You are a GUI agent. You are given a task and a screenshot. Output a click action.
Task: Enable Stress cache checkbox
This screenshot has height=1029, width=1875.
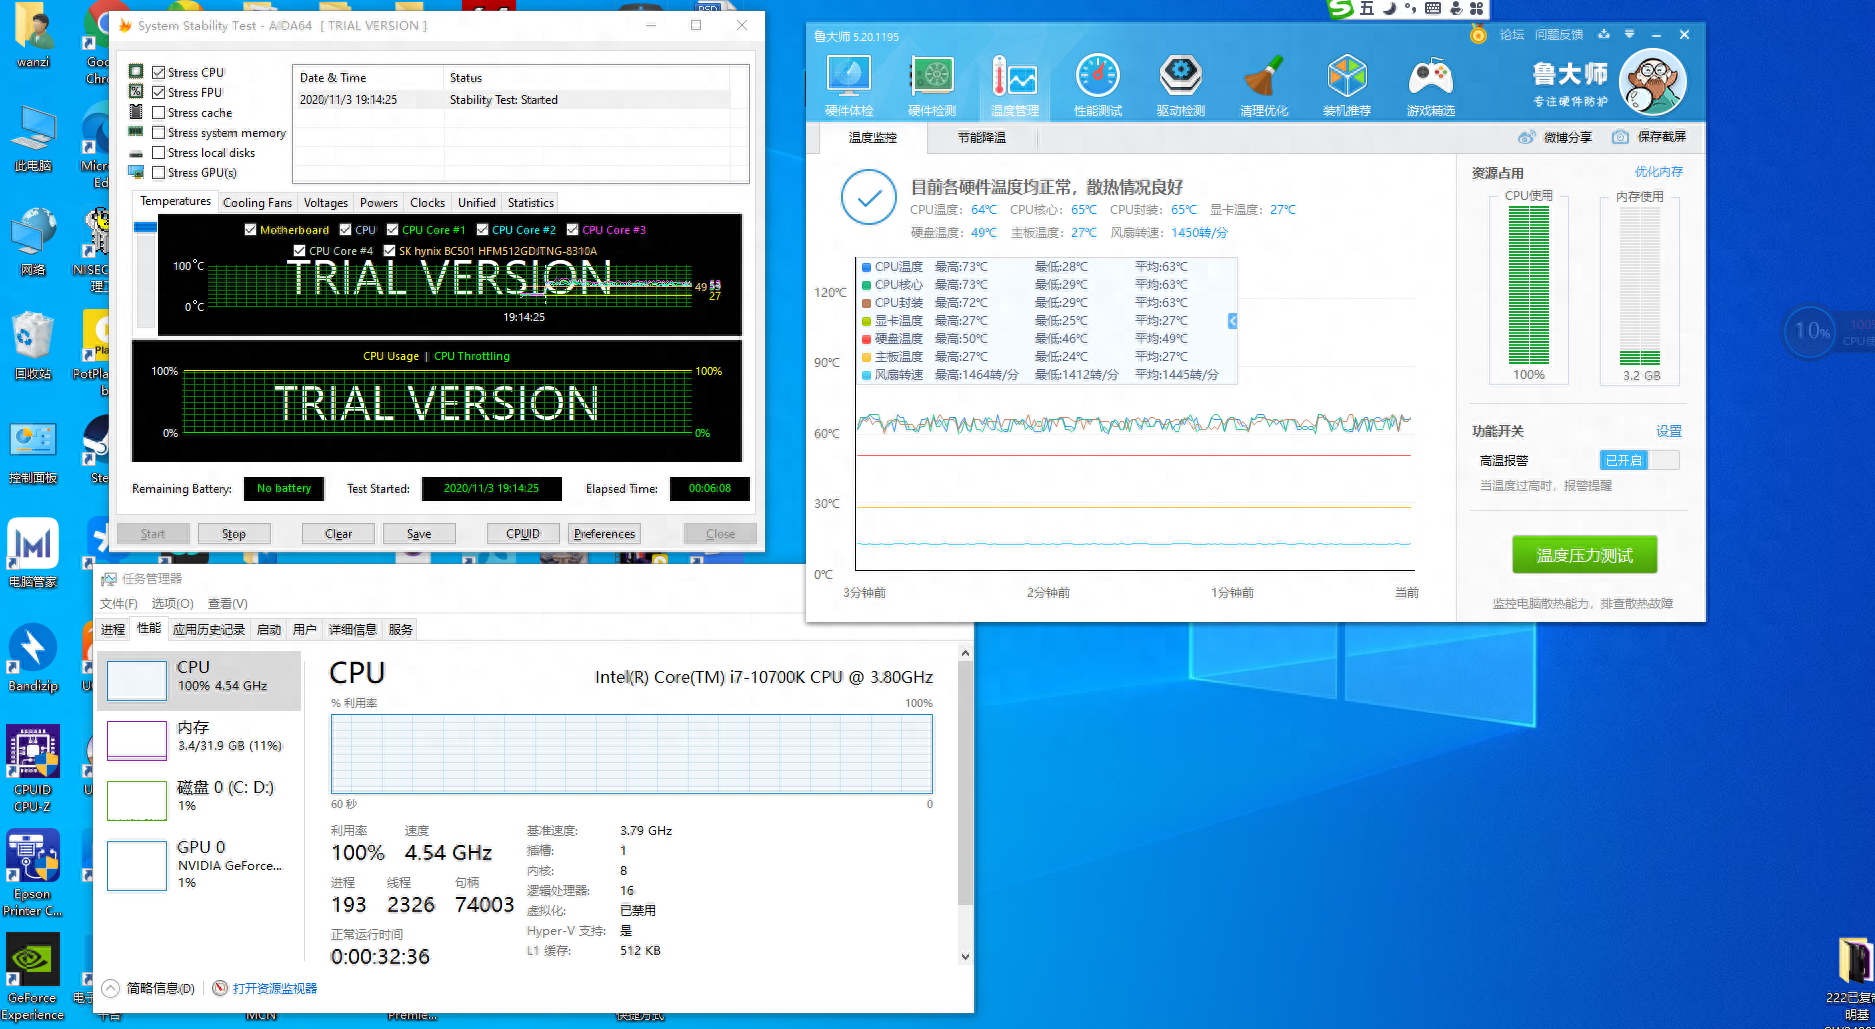[x=158, y=112]
